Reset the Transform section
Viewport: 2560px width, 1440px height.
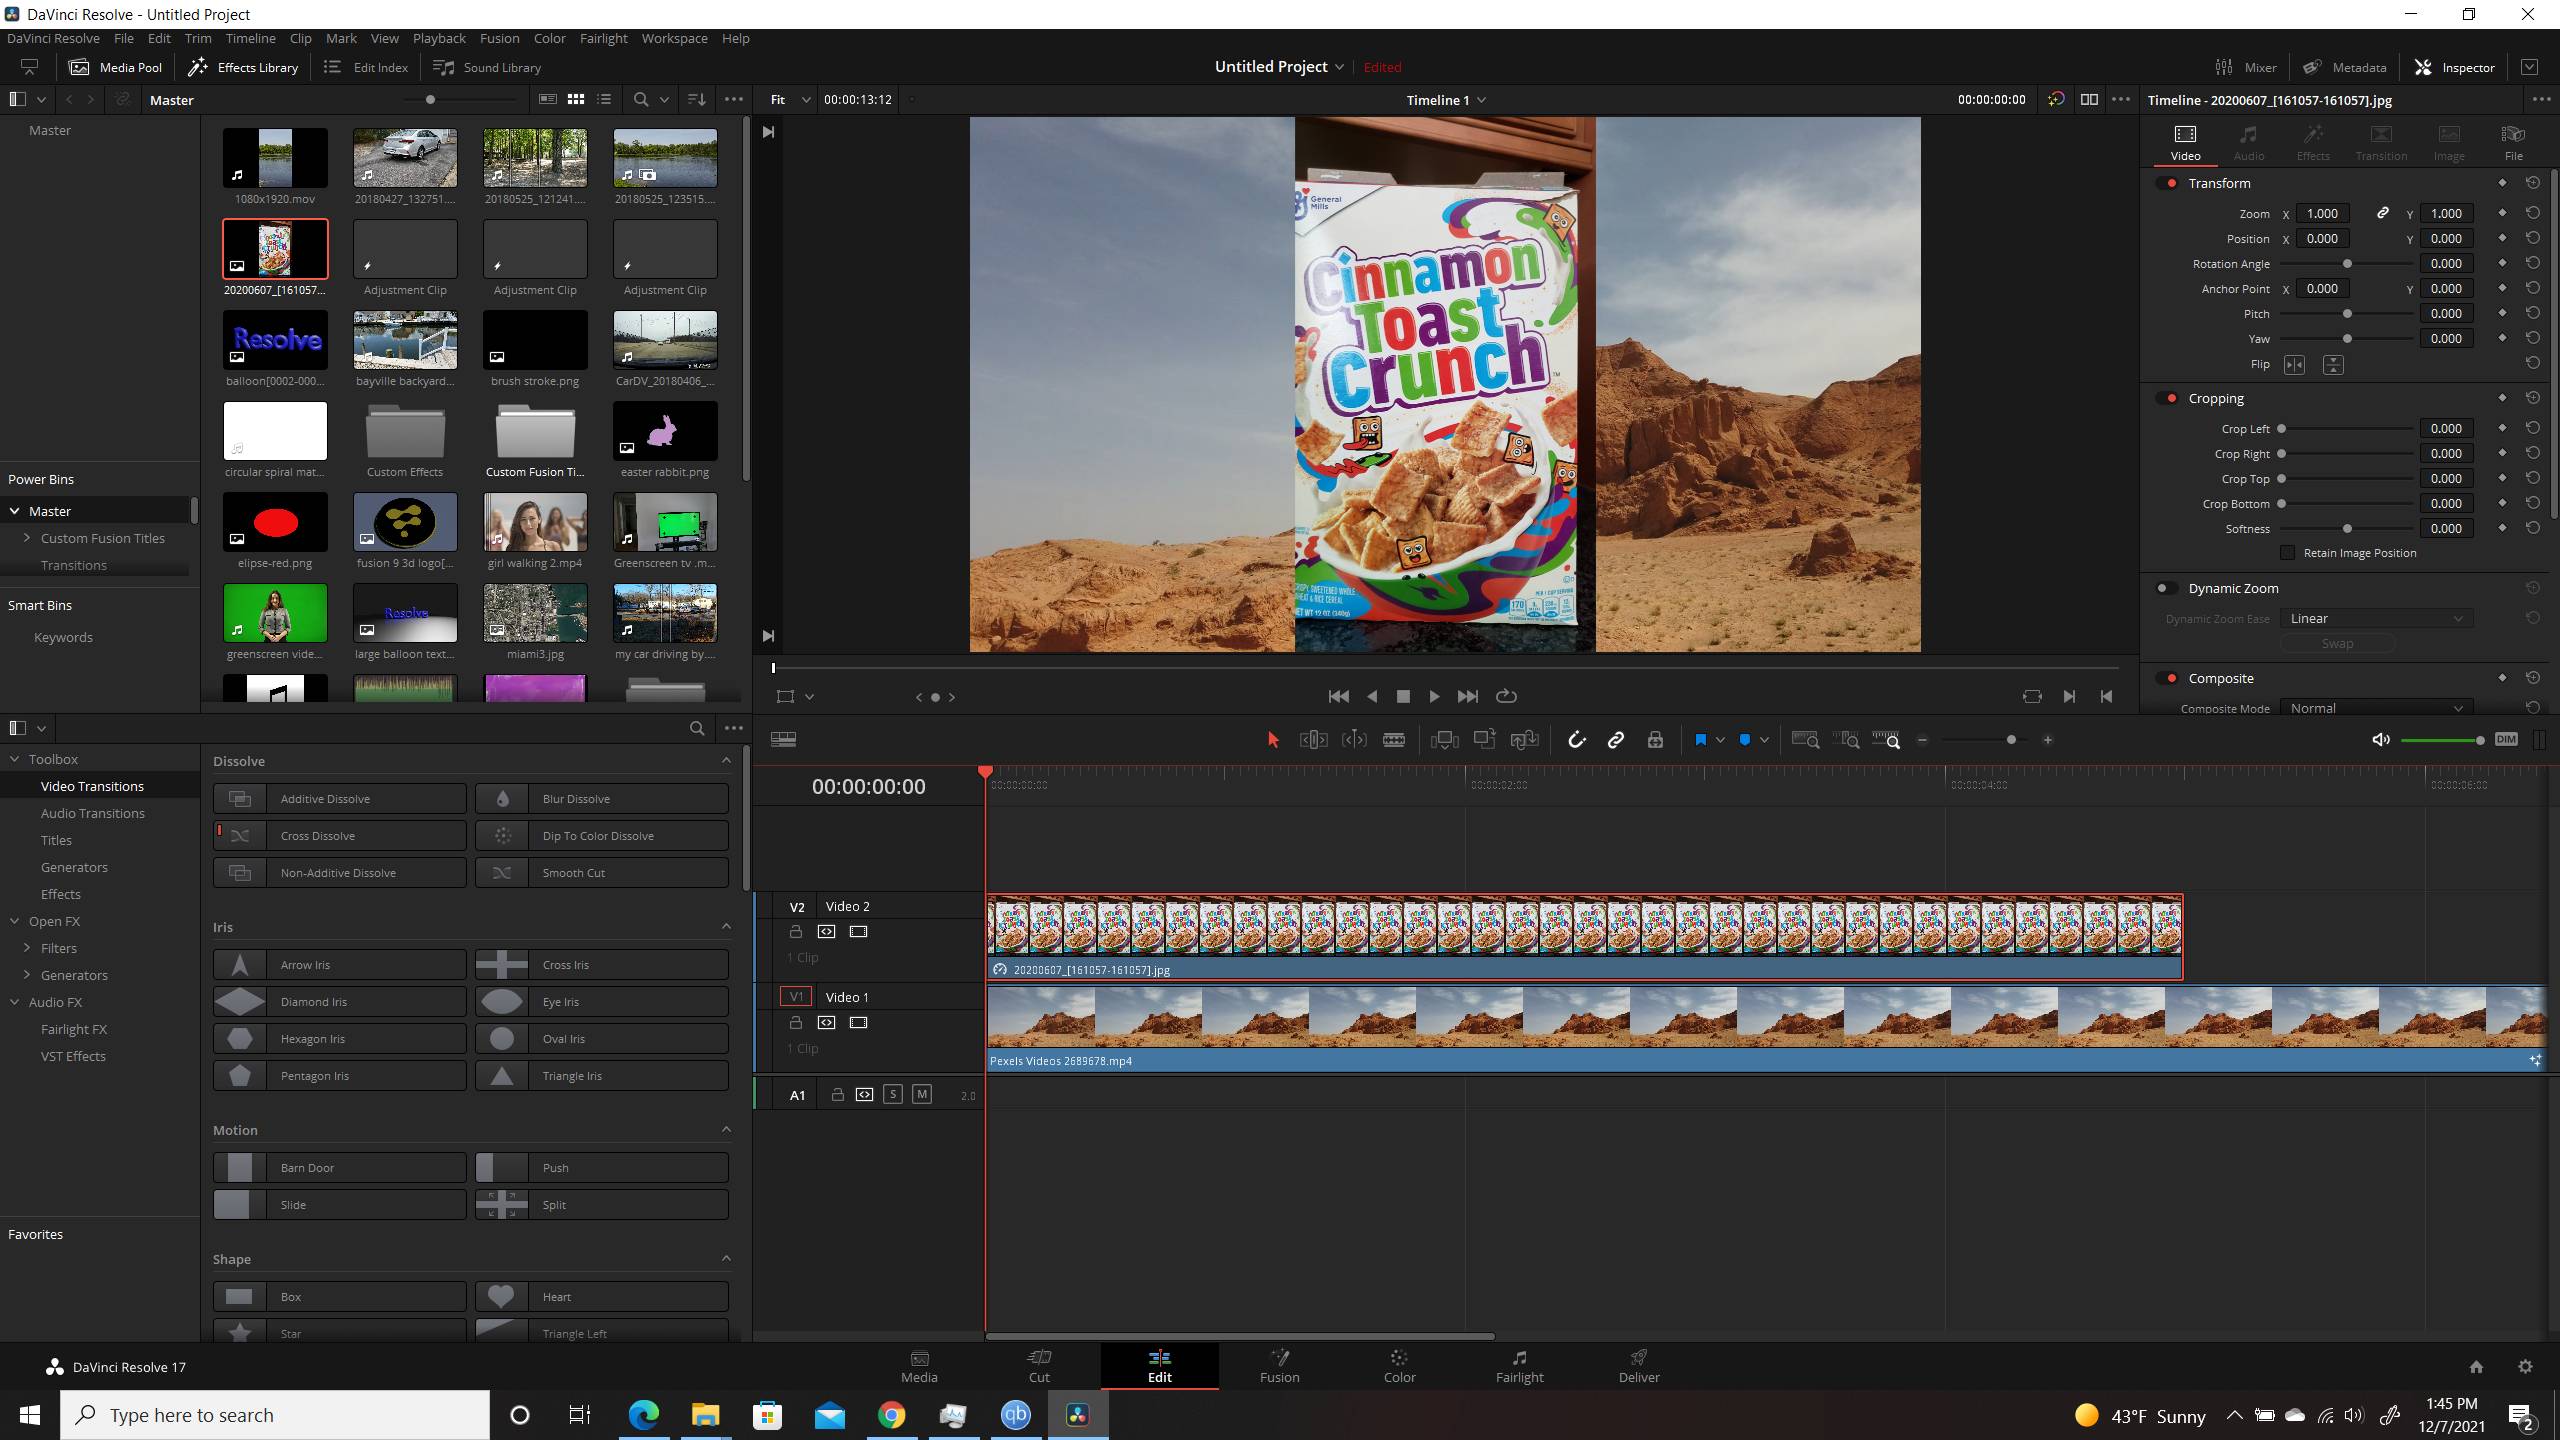tap(2532, 183)
